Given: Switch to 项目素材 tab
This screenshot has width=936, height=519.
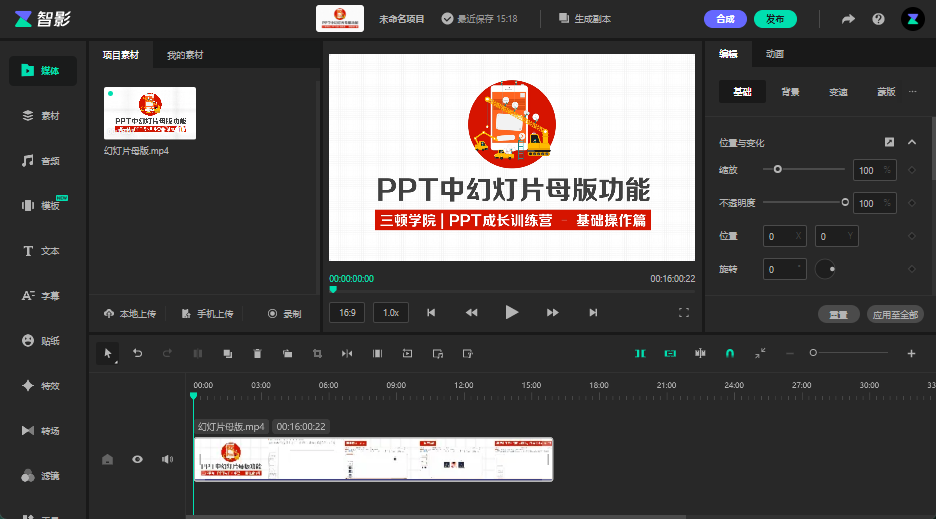Looking at the screenshot, I should 121,55.
